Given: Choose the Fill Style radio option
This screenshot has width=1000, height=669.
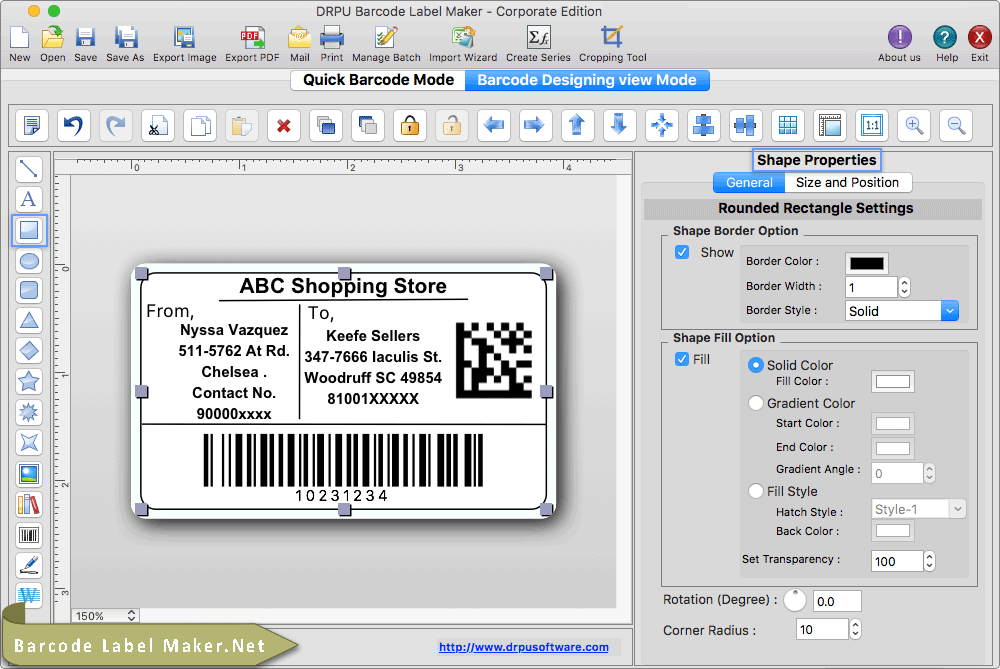Looking at the screenshot, I should (x=756, y=491).
